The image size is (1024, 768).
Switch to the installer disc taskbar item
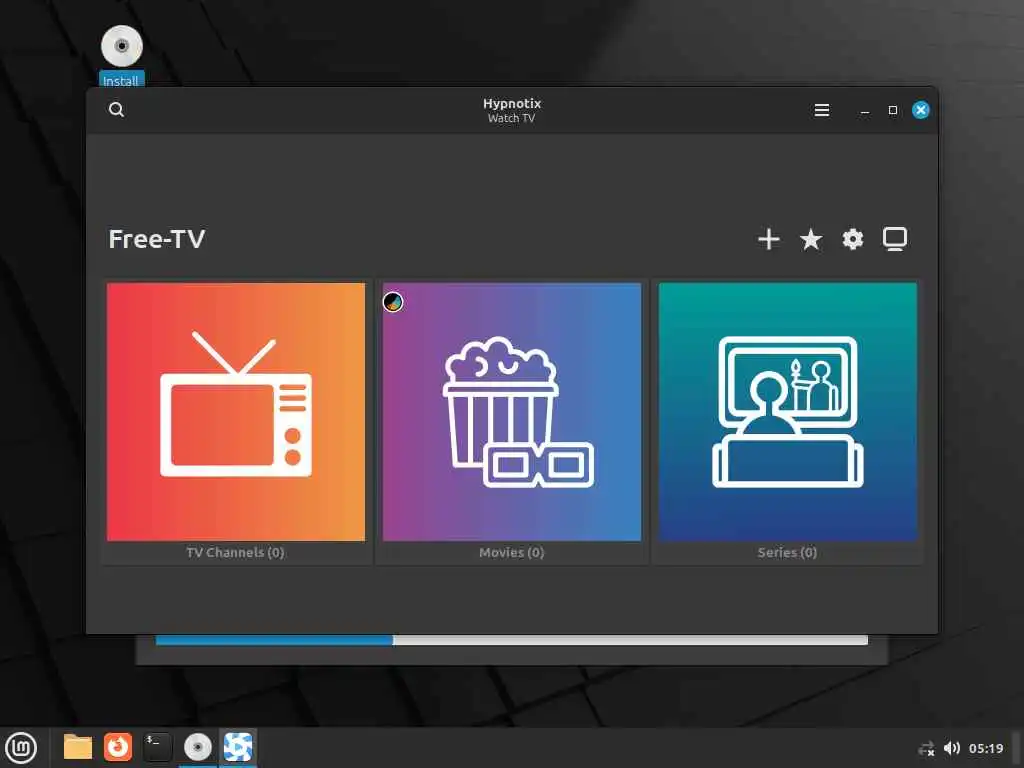point(198,747)
